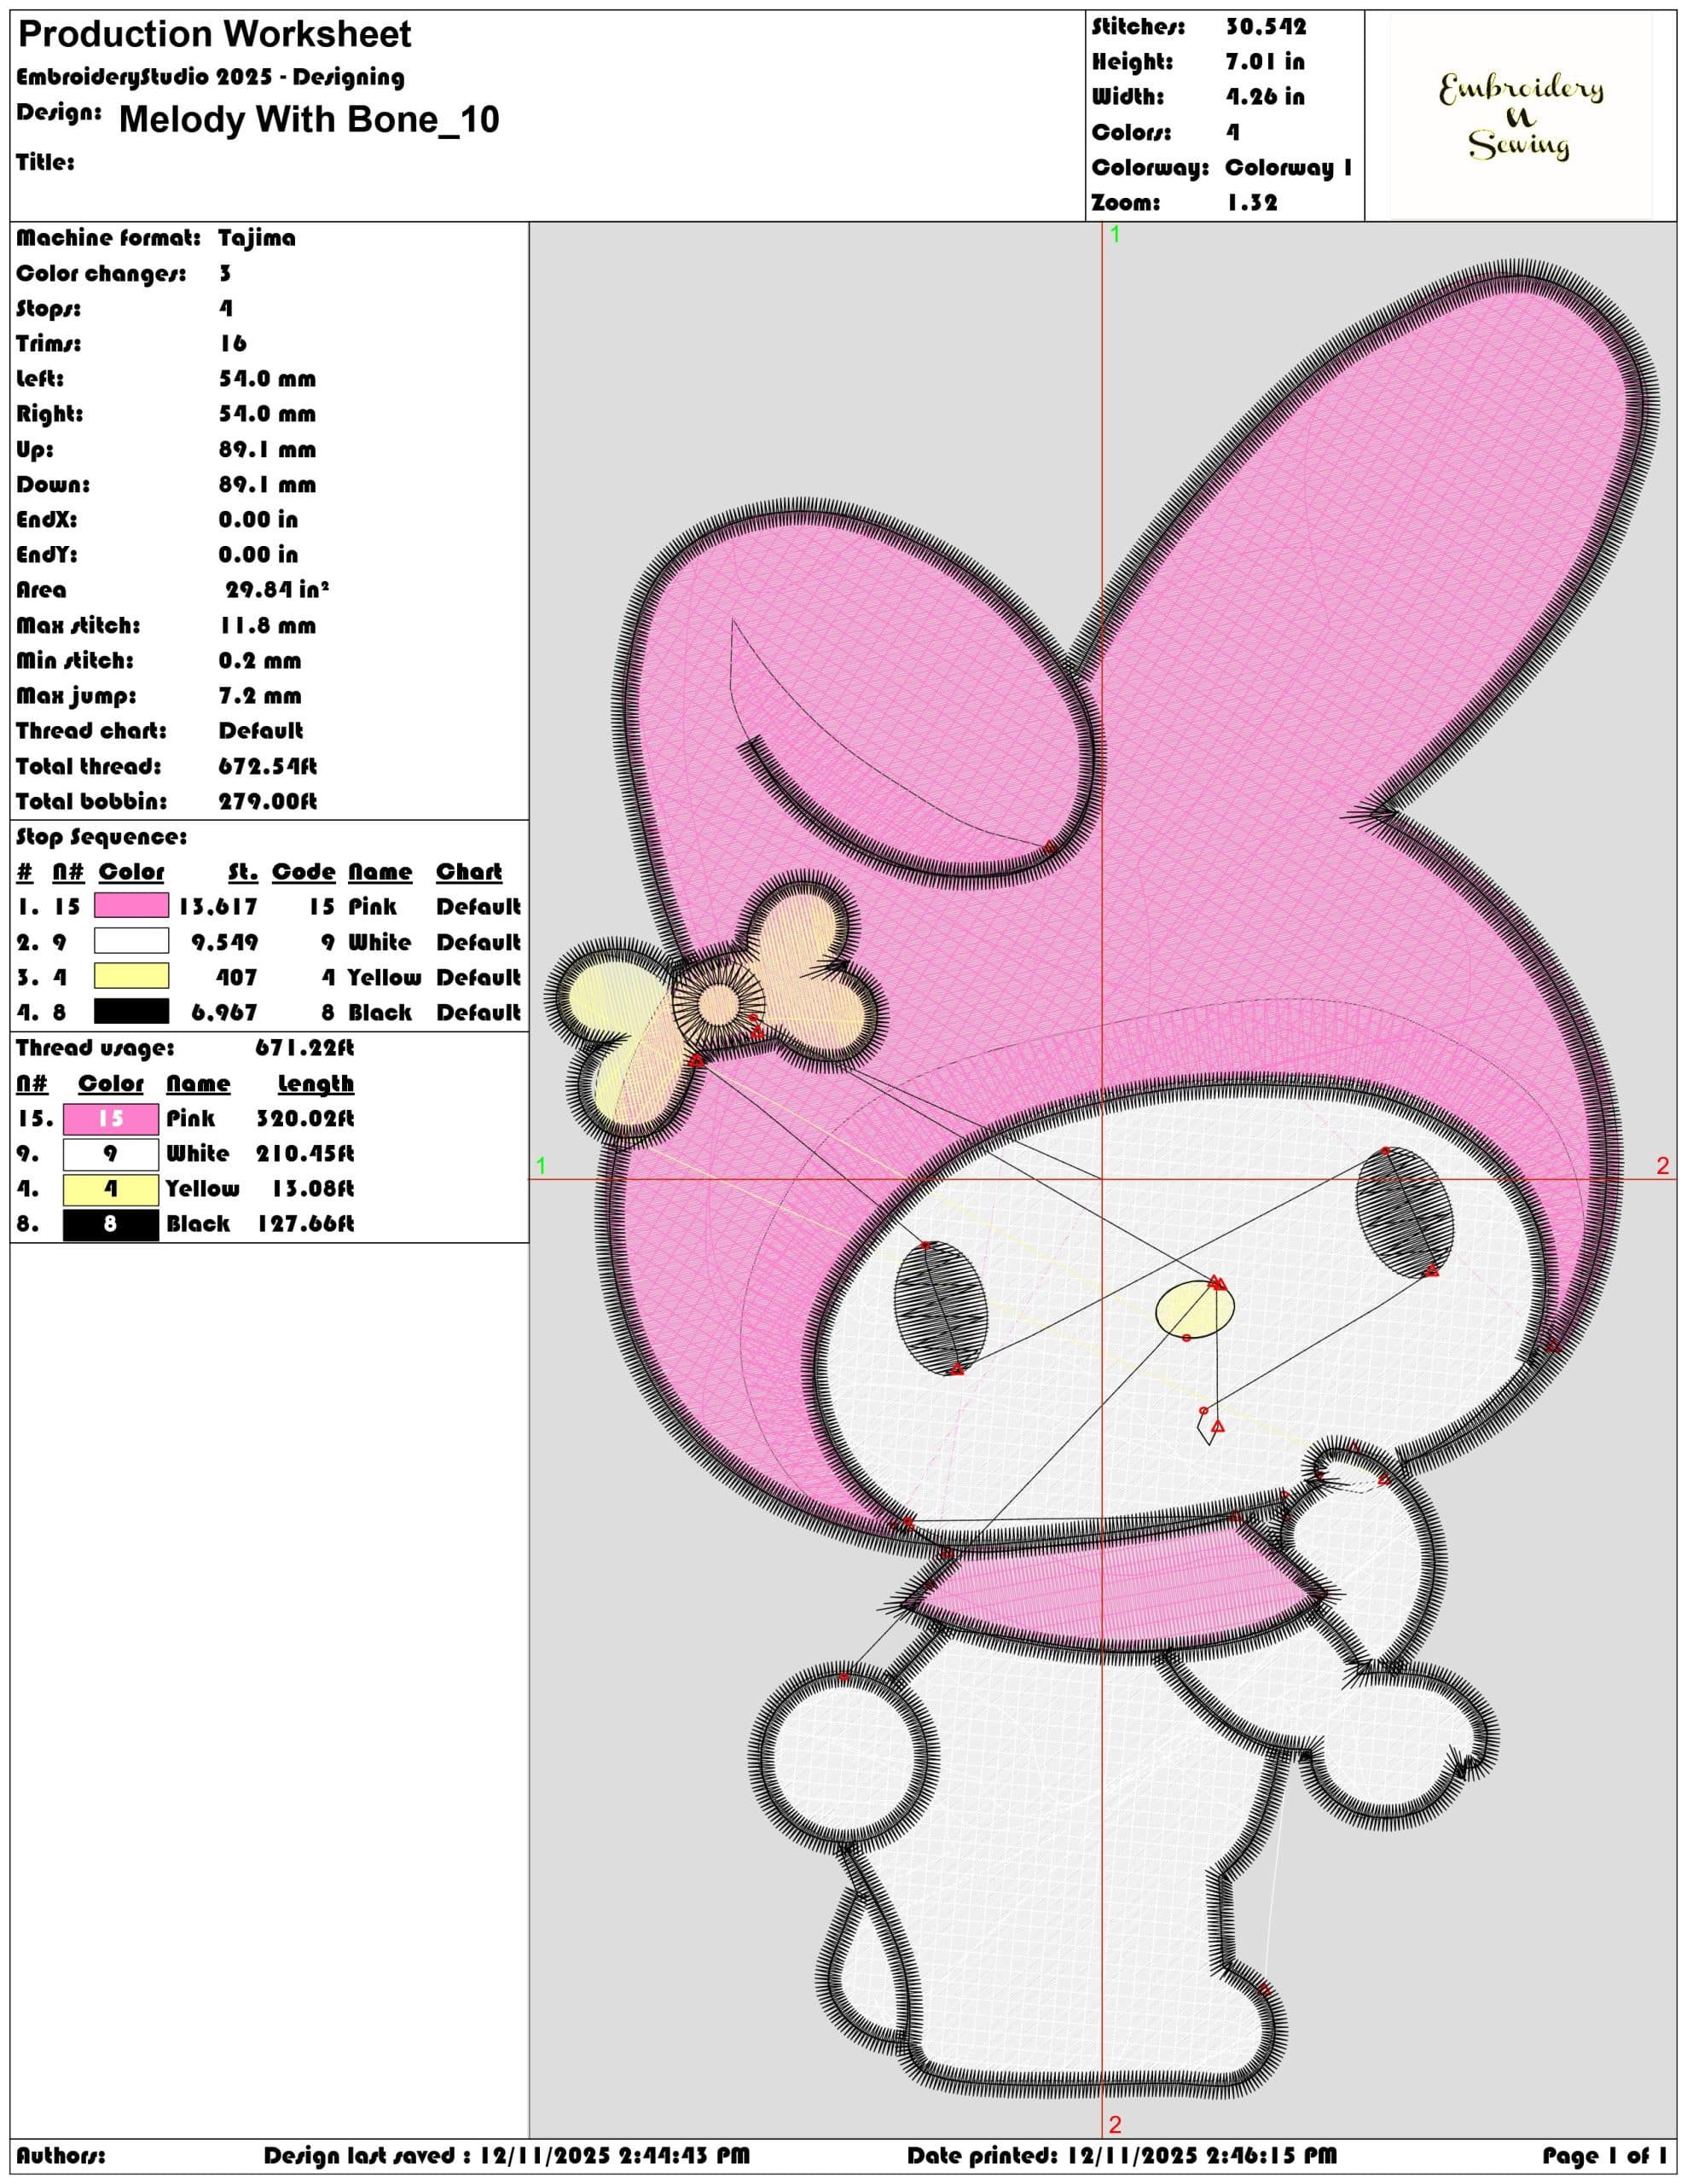This screenshot has height=2184, width=1687.
Task: Click the round center knot of the bow
Action: pyautogui.click(x=717, y=1006)
